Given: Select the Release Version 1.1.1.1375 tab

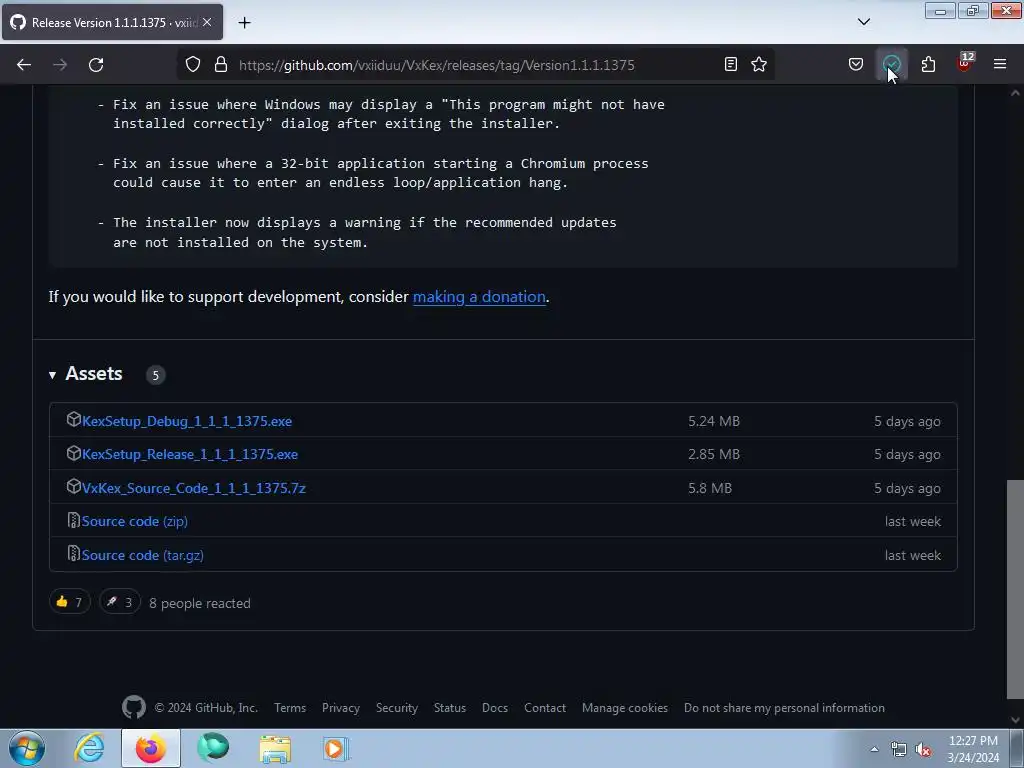Looking at the screenshot, I should 112,22.
